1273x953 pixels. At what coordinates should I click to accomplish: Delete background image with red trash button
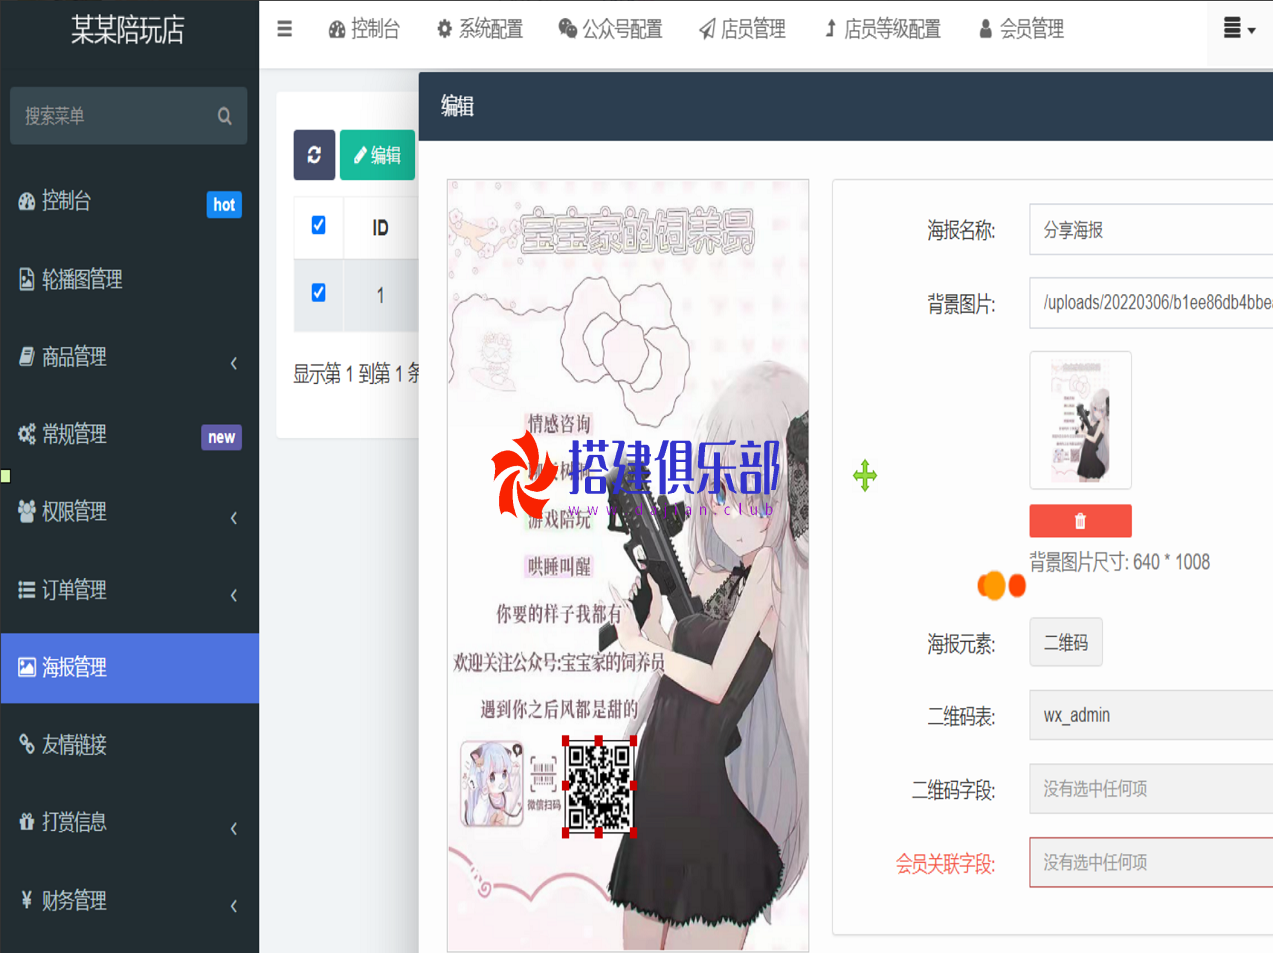1080,521
